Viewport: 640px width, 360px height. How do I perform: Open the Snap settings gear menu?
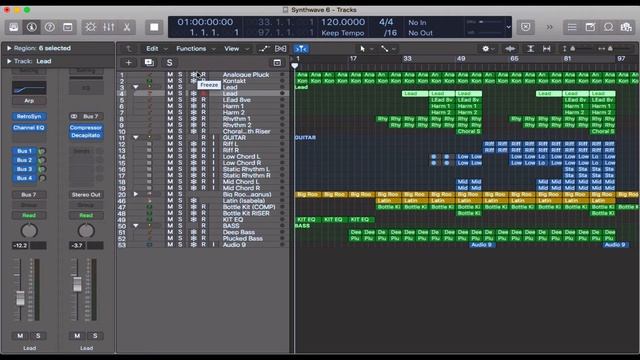pos(488,49)
